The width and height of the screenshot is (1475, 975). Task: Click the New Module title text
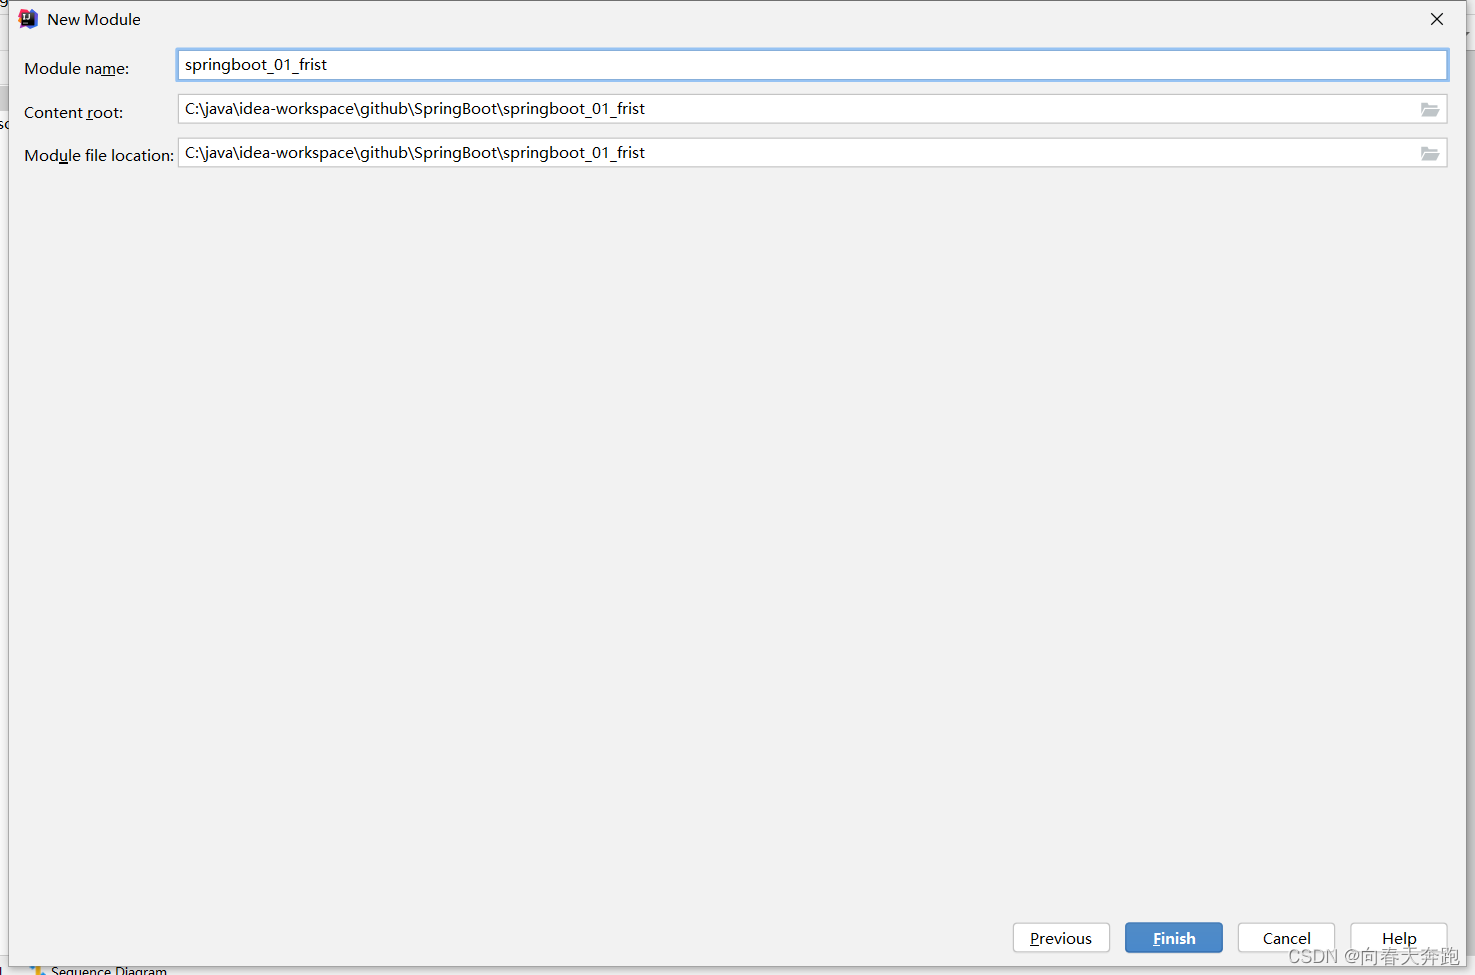click(94, 19)
